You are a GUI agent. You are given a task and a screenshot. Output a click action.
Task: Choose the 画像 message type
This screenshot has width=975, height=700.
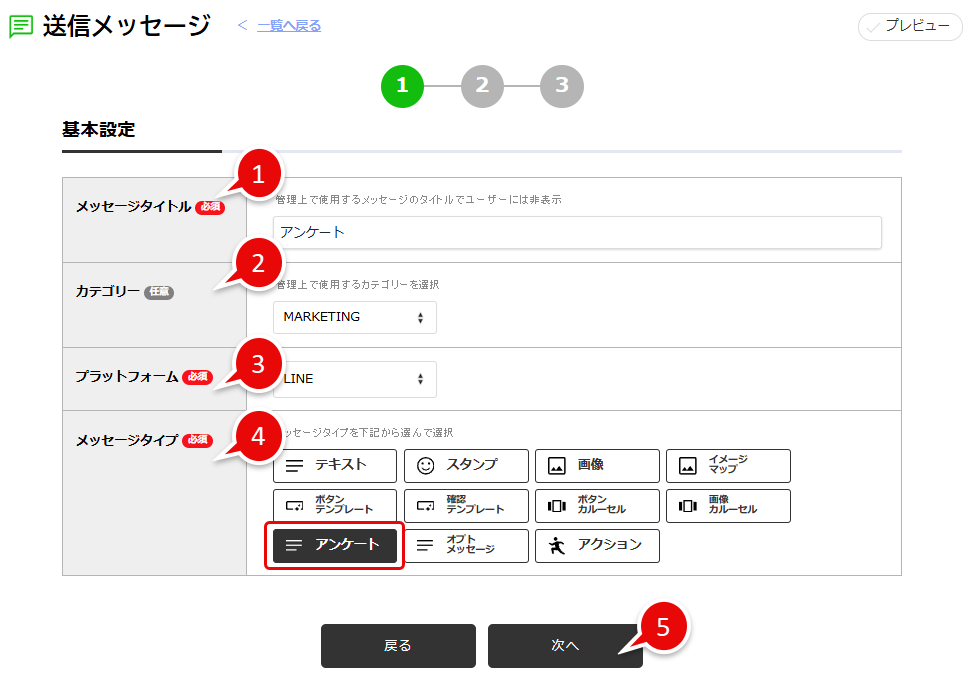click(x=597, y=465)
